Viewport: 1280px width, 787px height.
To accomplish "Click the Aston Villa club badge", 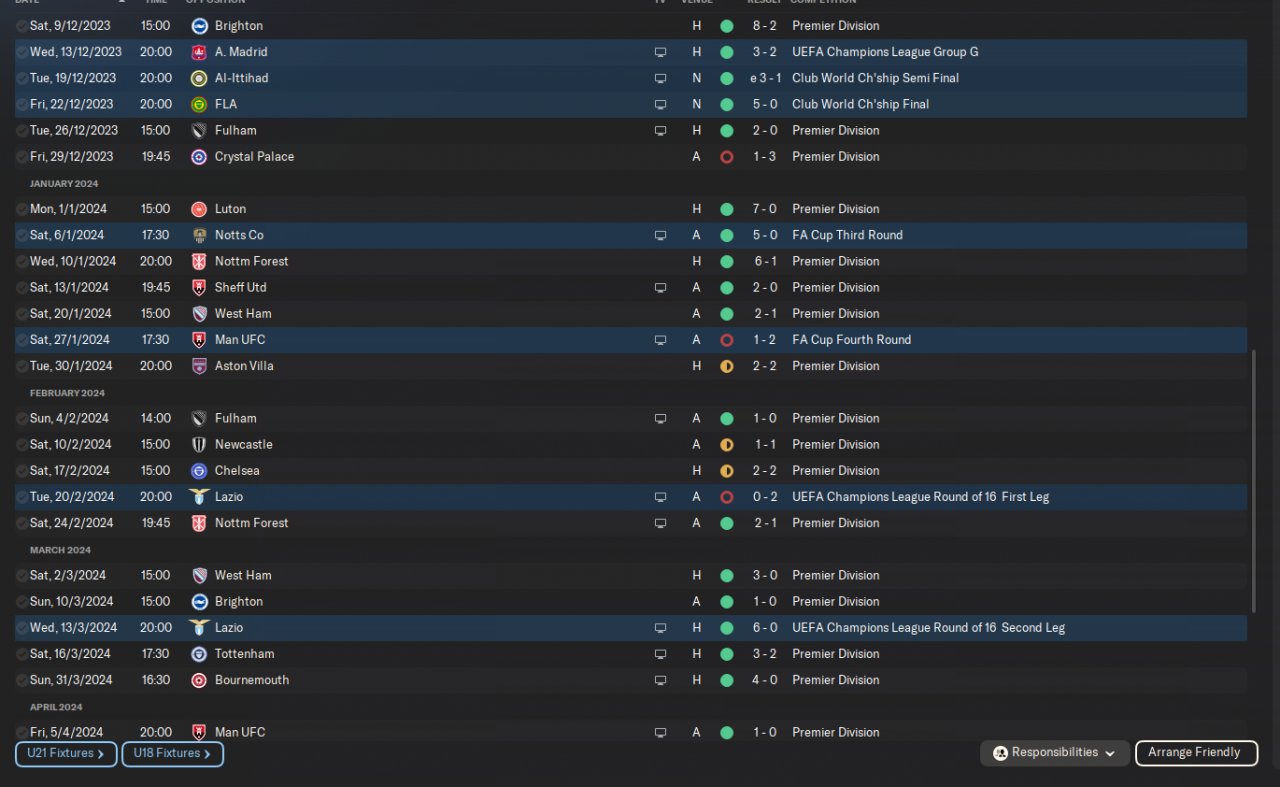I will tap(199, 366).
